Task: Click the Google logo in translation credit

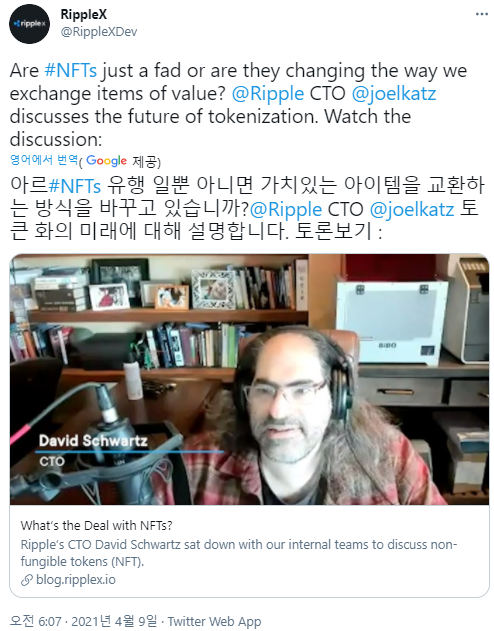Action: point(107,161)
